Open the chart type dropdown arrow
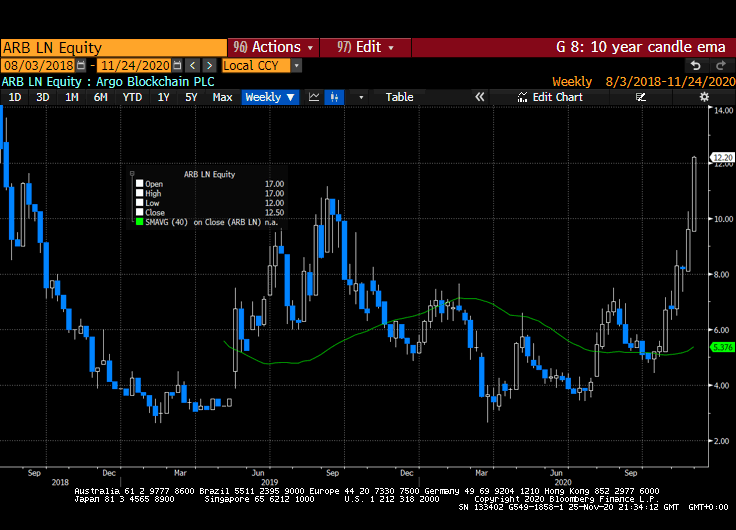Image resolution: width=736 pixels, height=530 pixels. pyautogui.click(x=361, y=97)
